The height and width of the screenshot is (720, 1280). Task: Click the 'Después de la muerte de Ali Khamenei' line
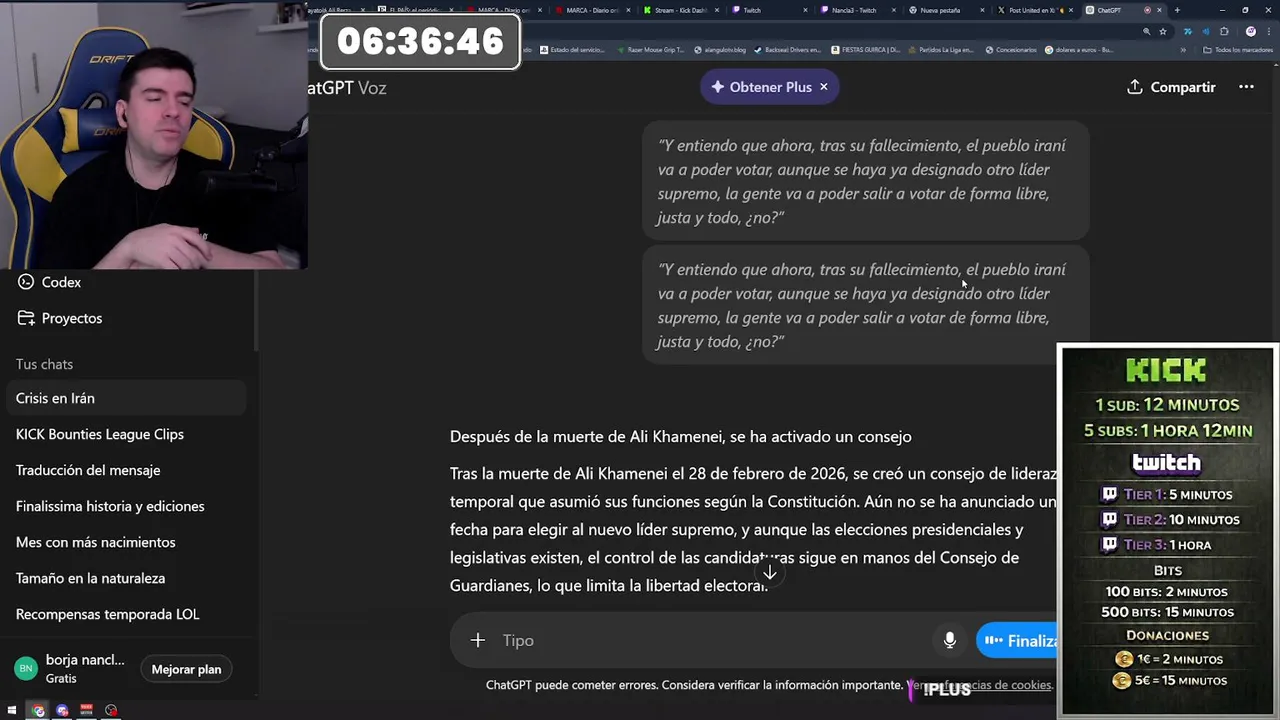tap(680, 436)
